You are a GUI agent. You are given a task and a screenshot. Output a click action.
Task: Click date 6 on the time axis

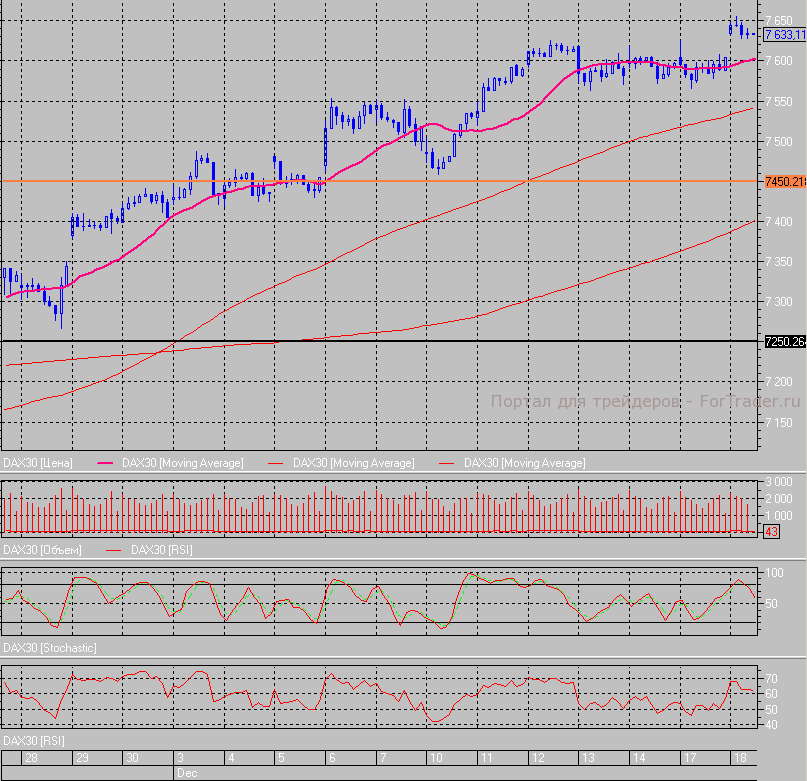click(x=332, y=758)
